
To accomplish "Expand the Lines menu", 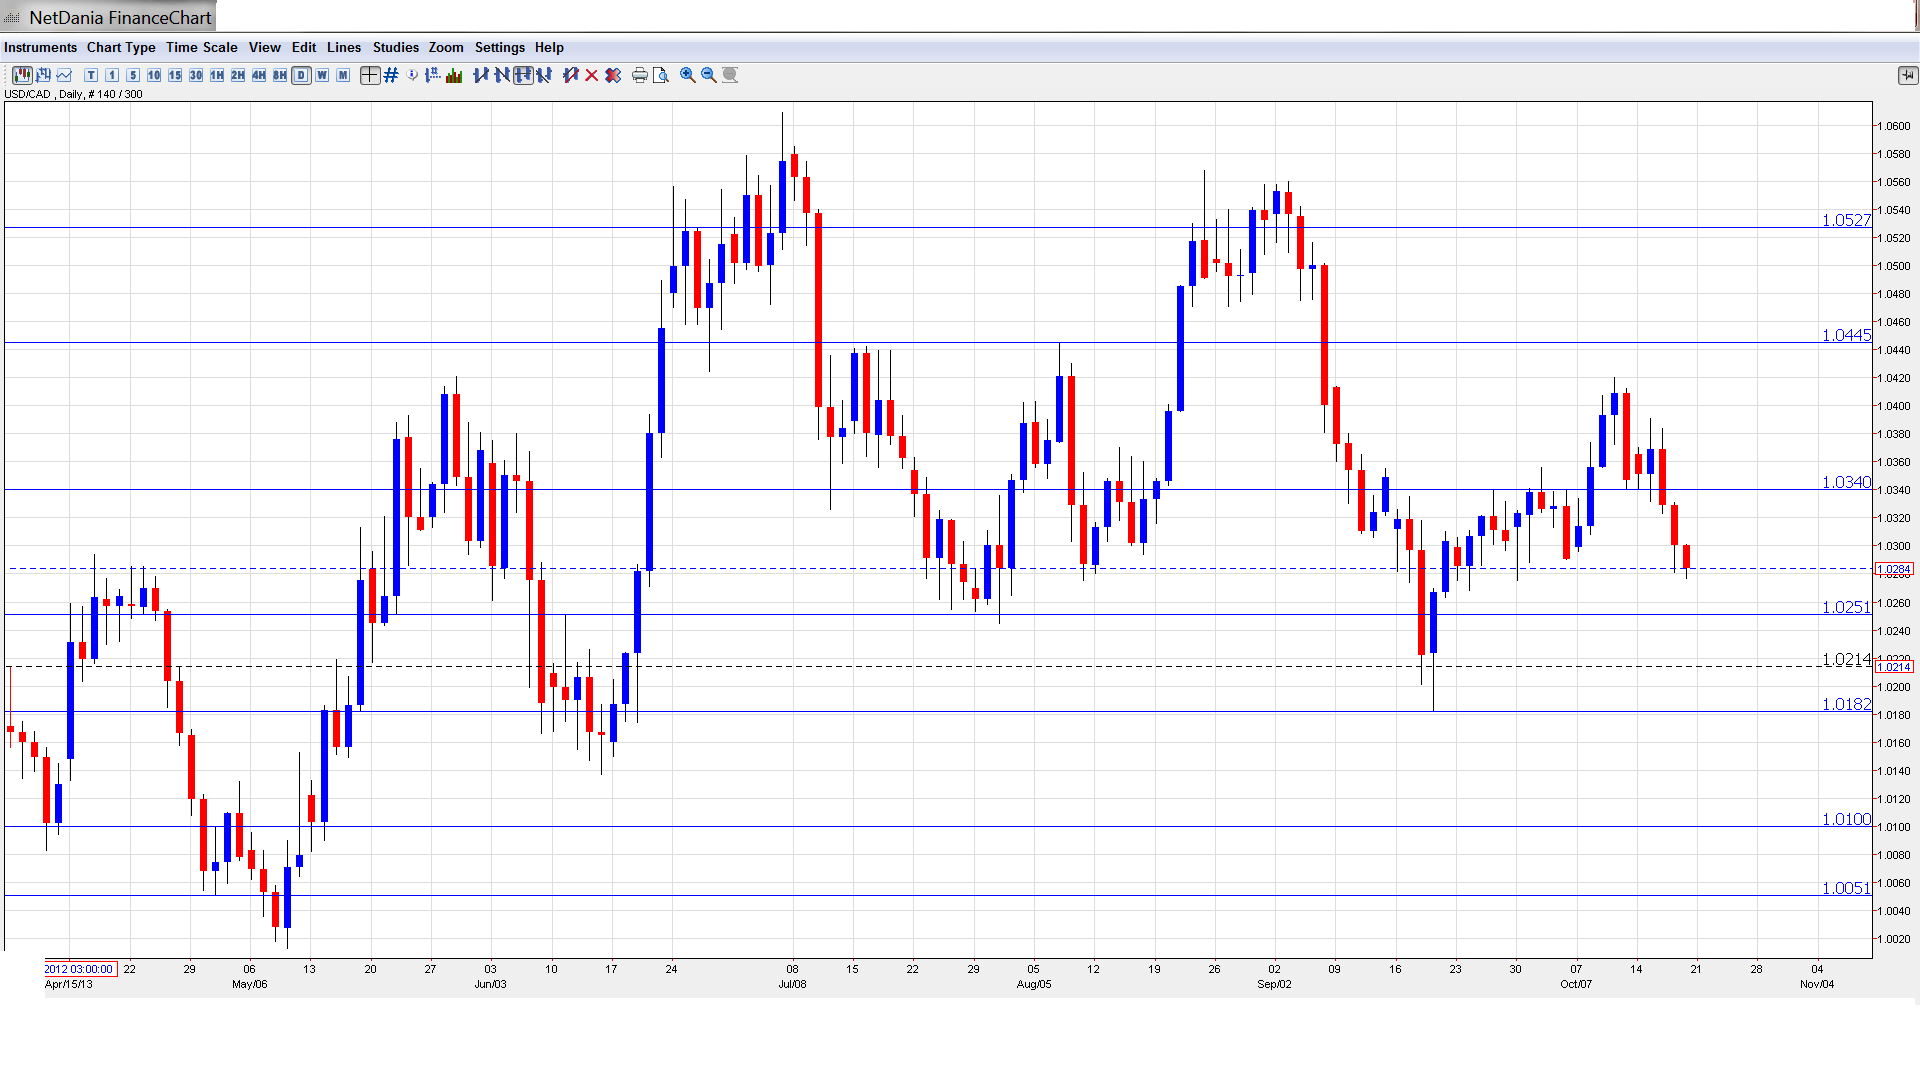I will click(x=343, y=47).
